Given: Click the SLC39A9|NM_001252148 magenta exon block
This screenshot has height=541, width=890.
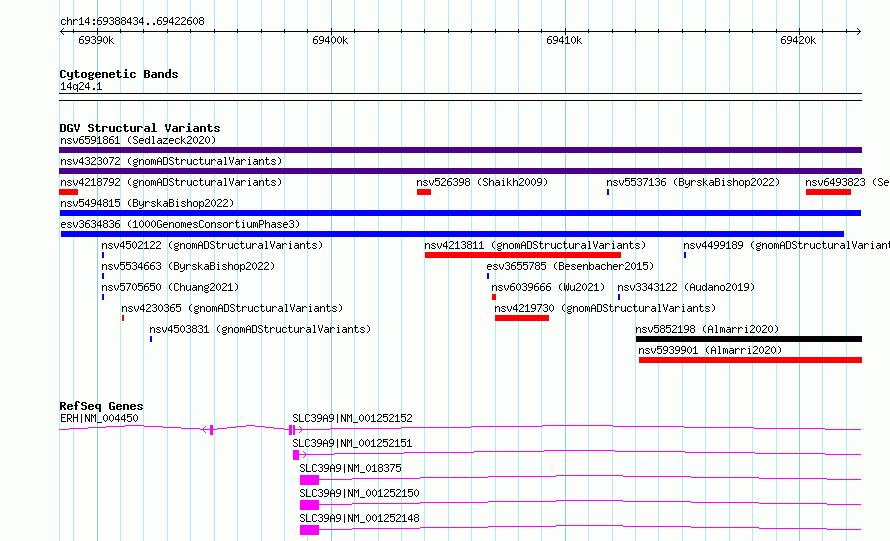Looking at the screenshot, I should [309, 530].
